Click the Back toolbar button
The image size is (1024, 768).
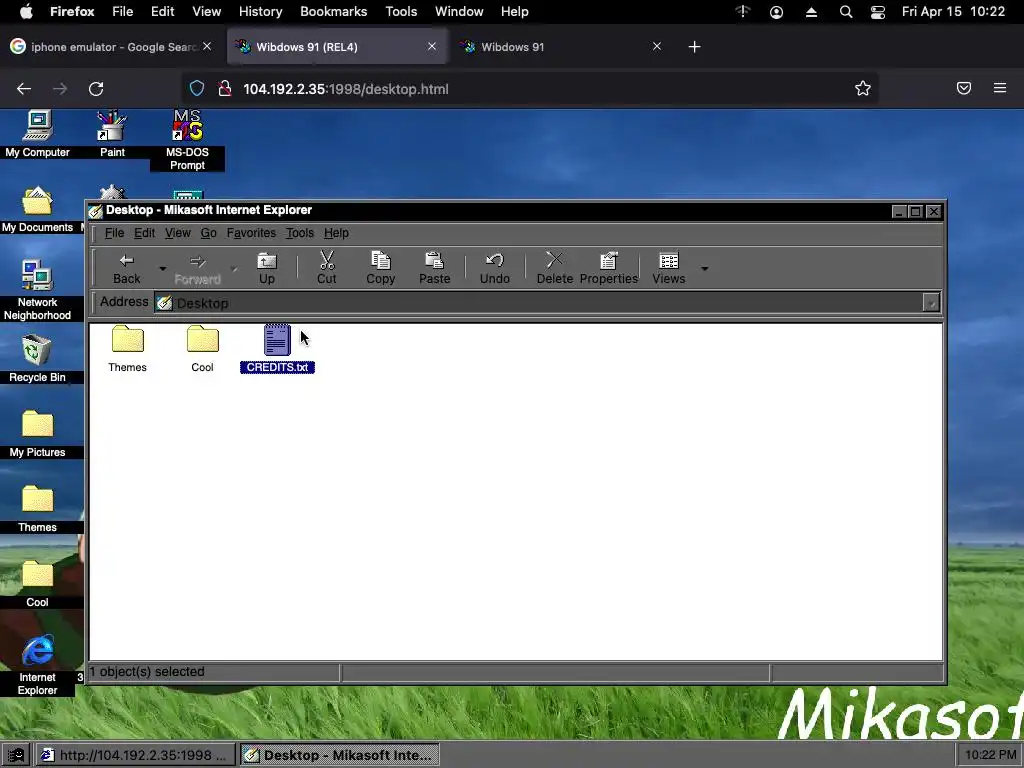127,268
